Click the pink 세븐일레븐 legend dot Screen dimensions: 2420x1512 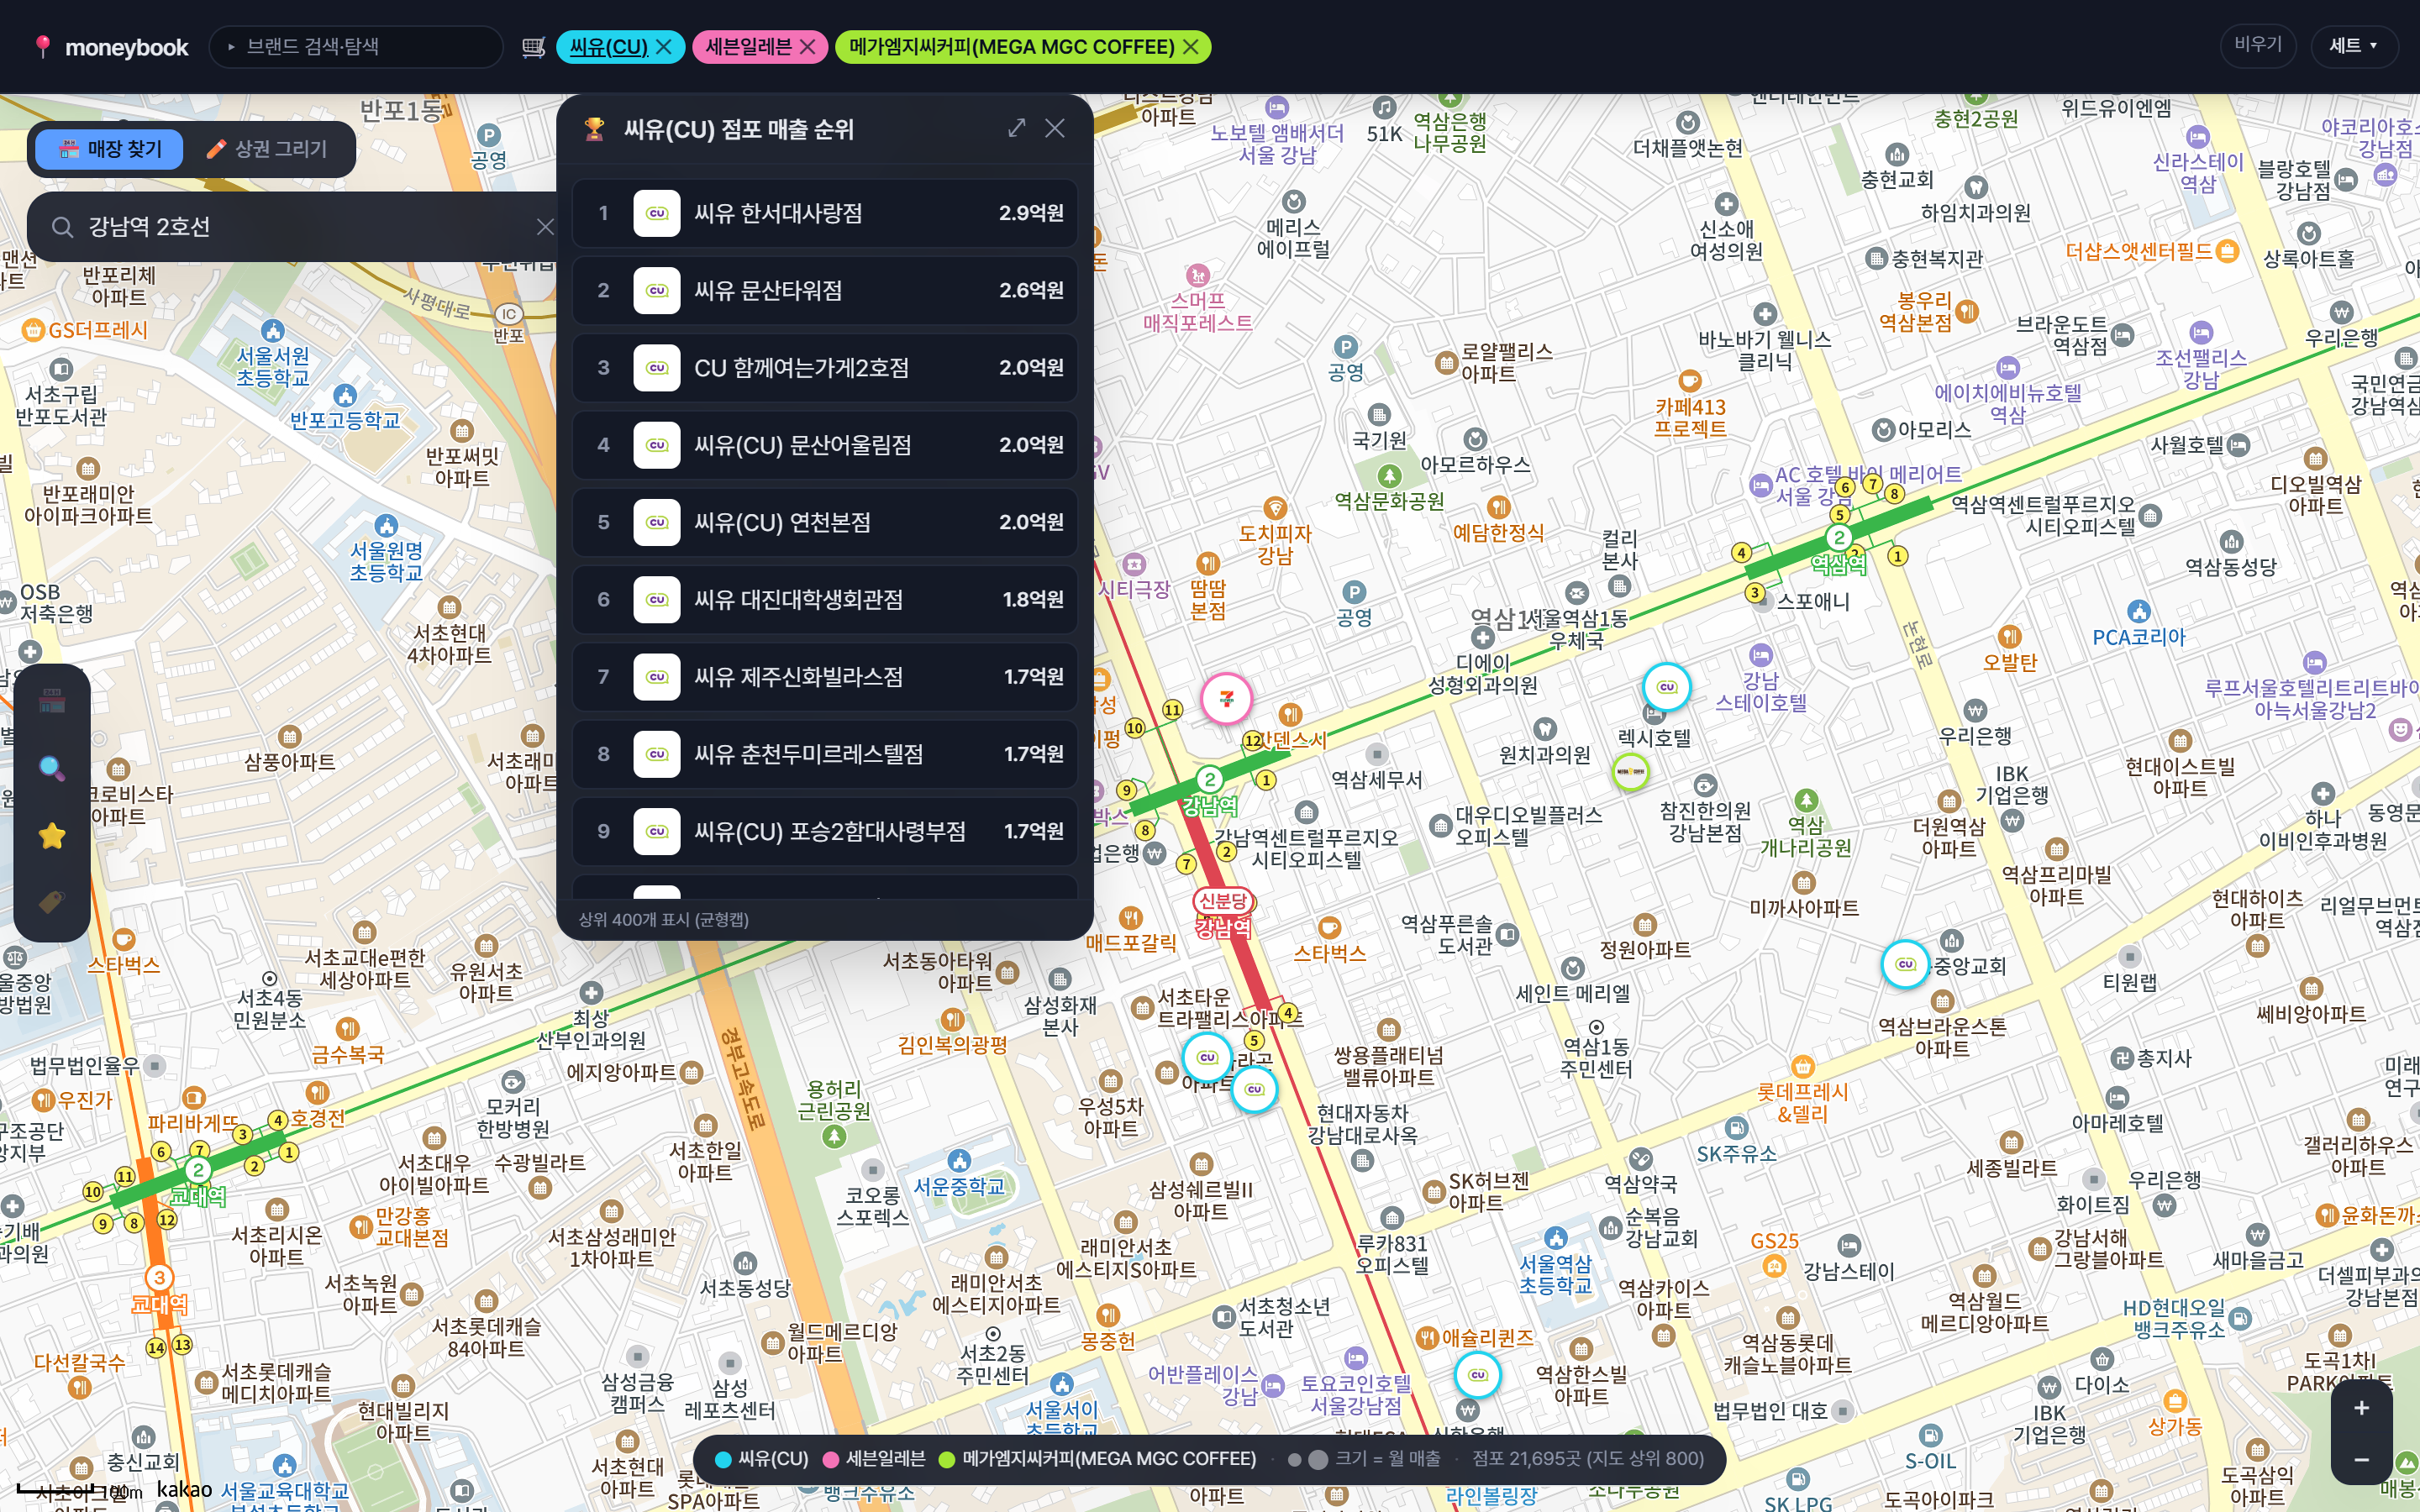point(830,1459)
